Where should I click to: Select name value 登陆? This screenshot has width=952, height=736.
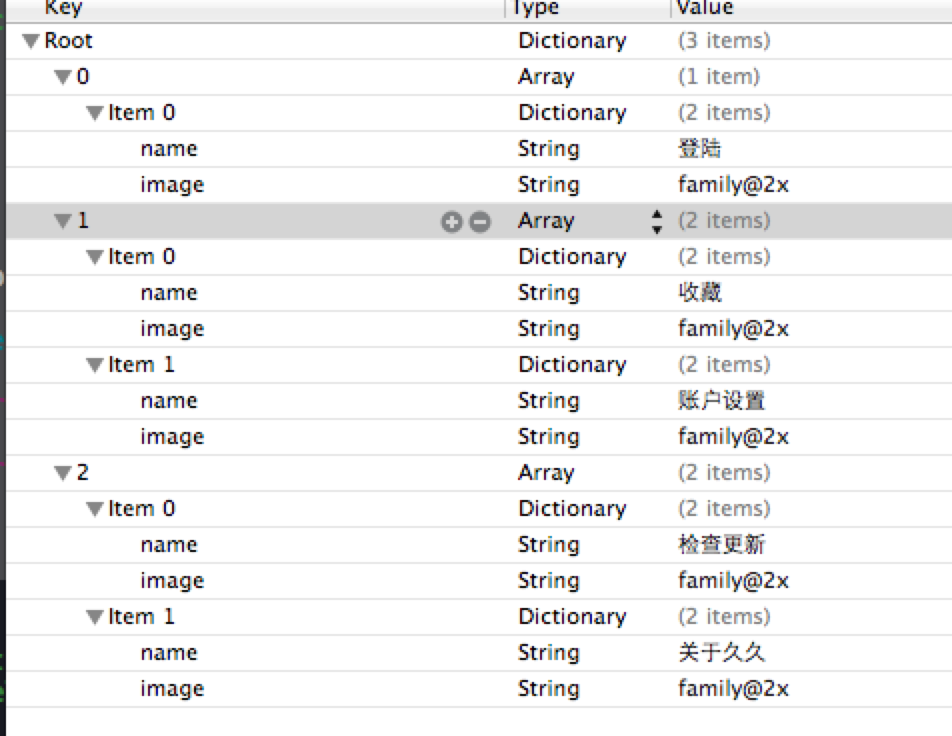(699, 149)
